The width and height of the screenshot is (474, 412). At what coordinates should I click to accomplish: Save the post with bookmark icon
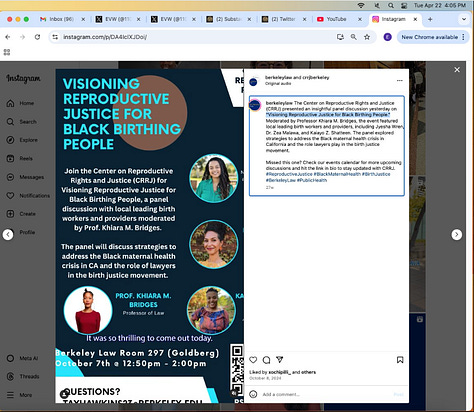[x=400, y=360]
